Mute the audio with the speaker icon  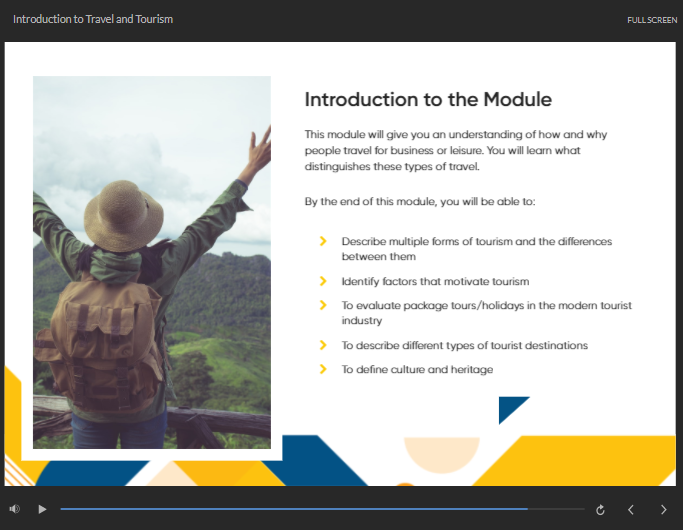point(14,509)
